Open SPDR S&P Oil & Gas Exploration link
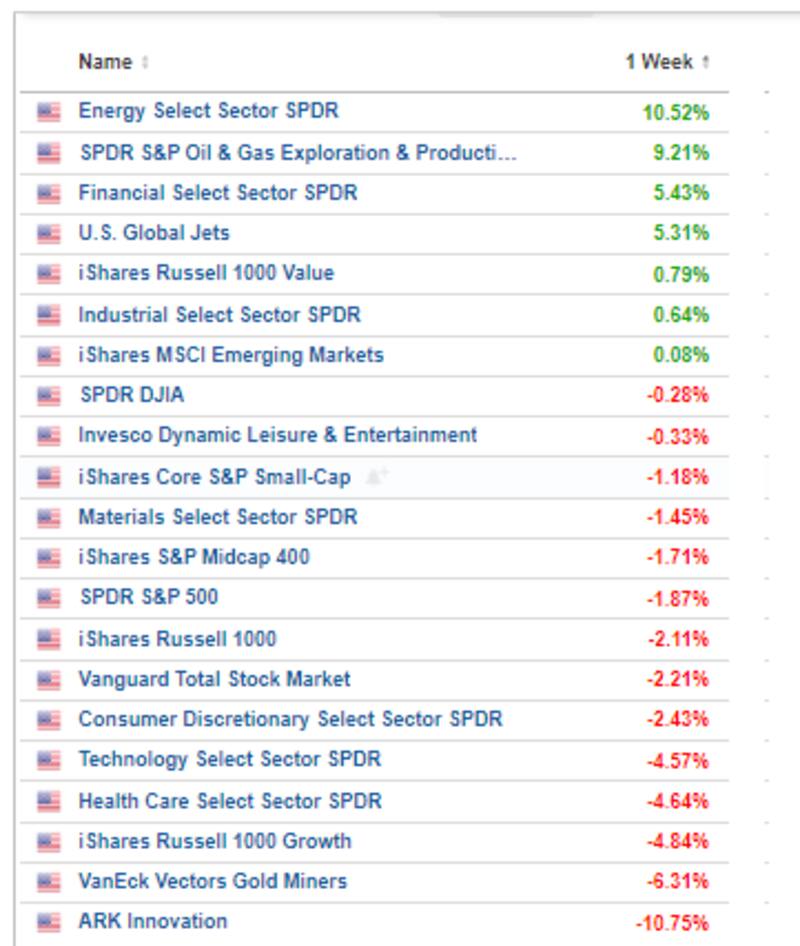 [298, 153]
